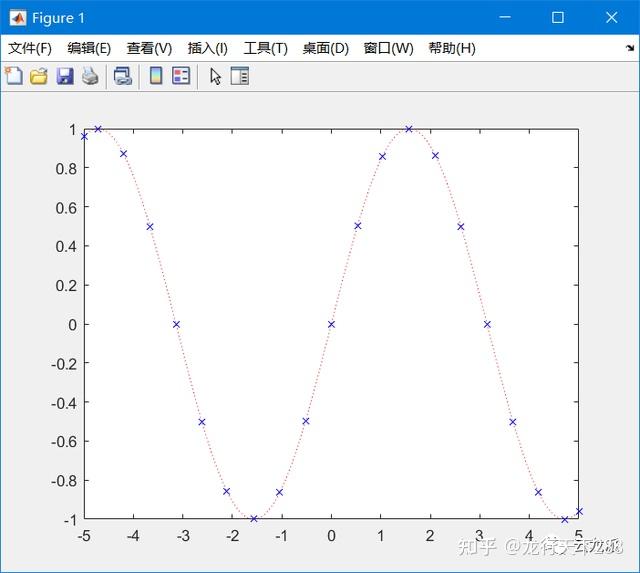Open the 桌面(D) menu
The image size is (640, 573).
coord(325,48)
